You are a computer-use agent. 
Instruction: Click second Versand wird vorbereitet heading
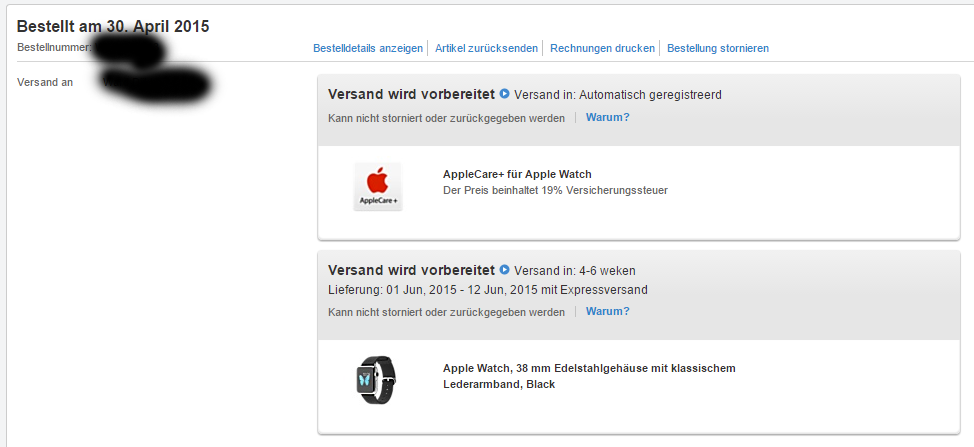tap(411, 270)
